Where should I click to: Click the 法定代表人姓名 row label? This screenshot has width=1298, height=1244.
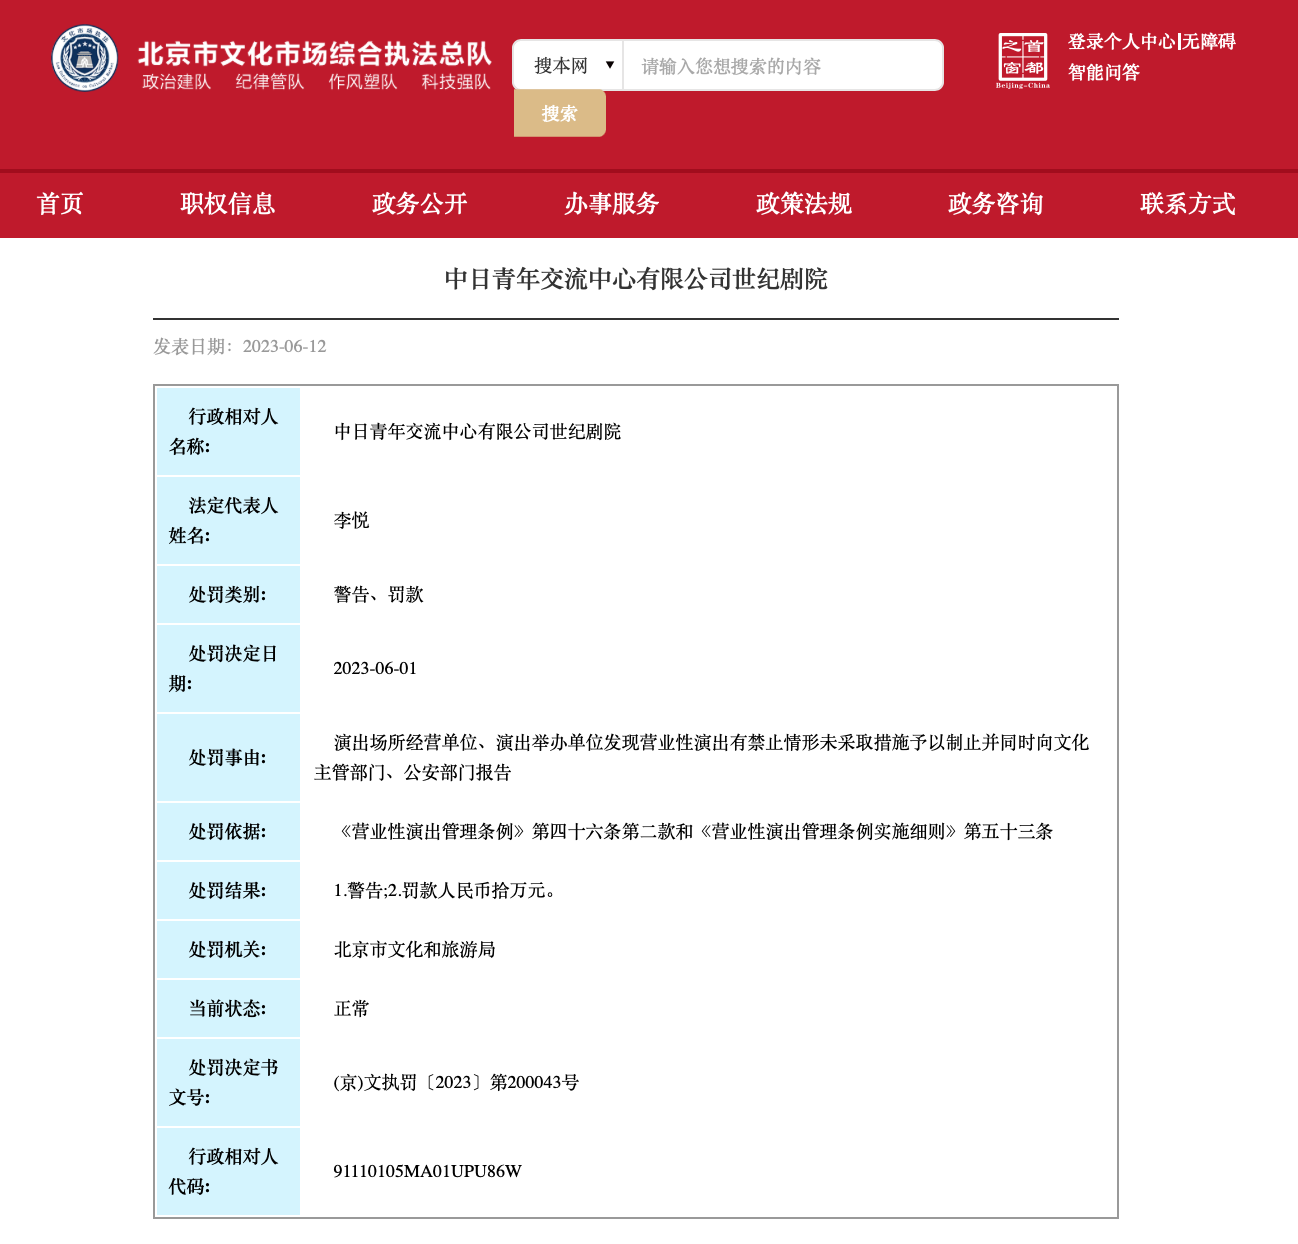[x=228, y=521]
